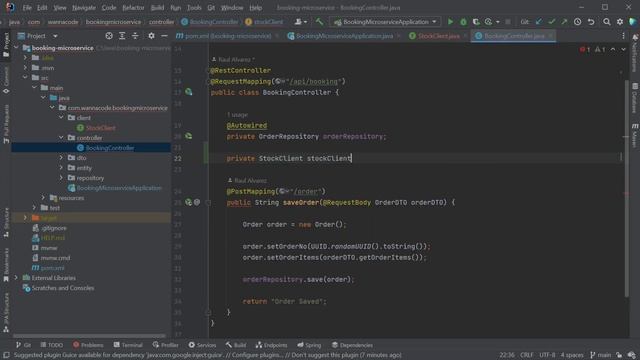
Task: Click the error indicator in editor top-right
Action: pyautogui.click(x=584, y=49)
